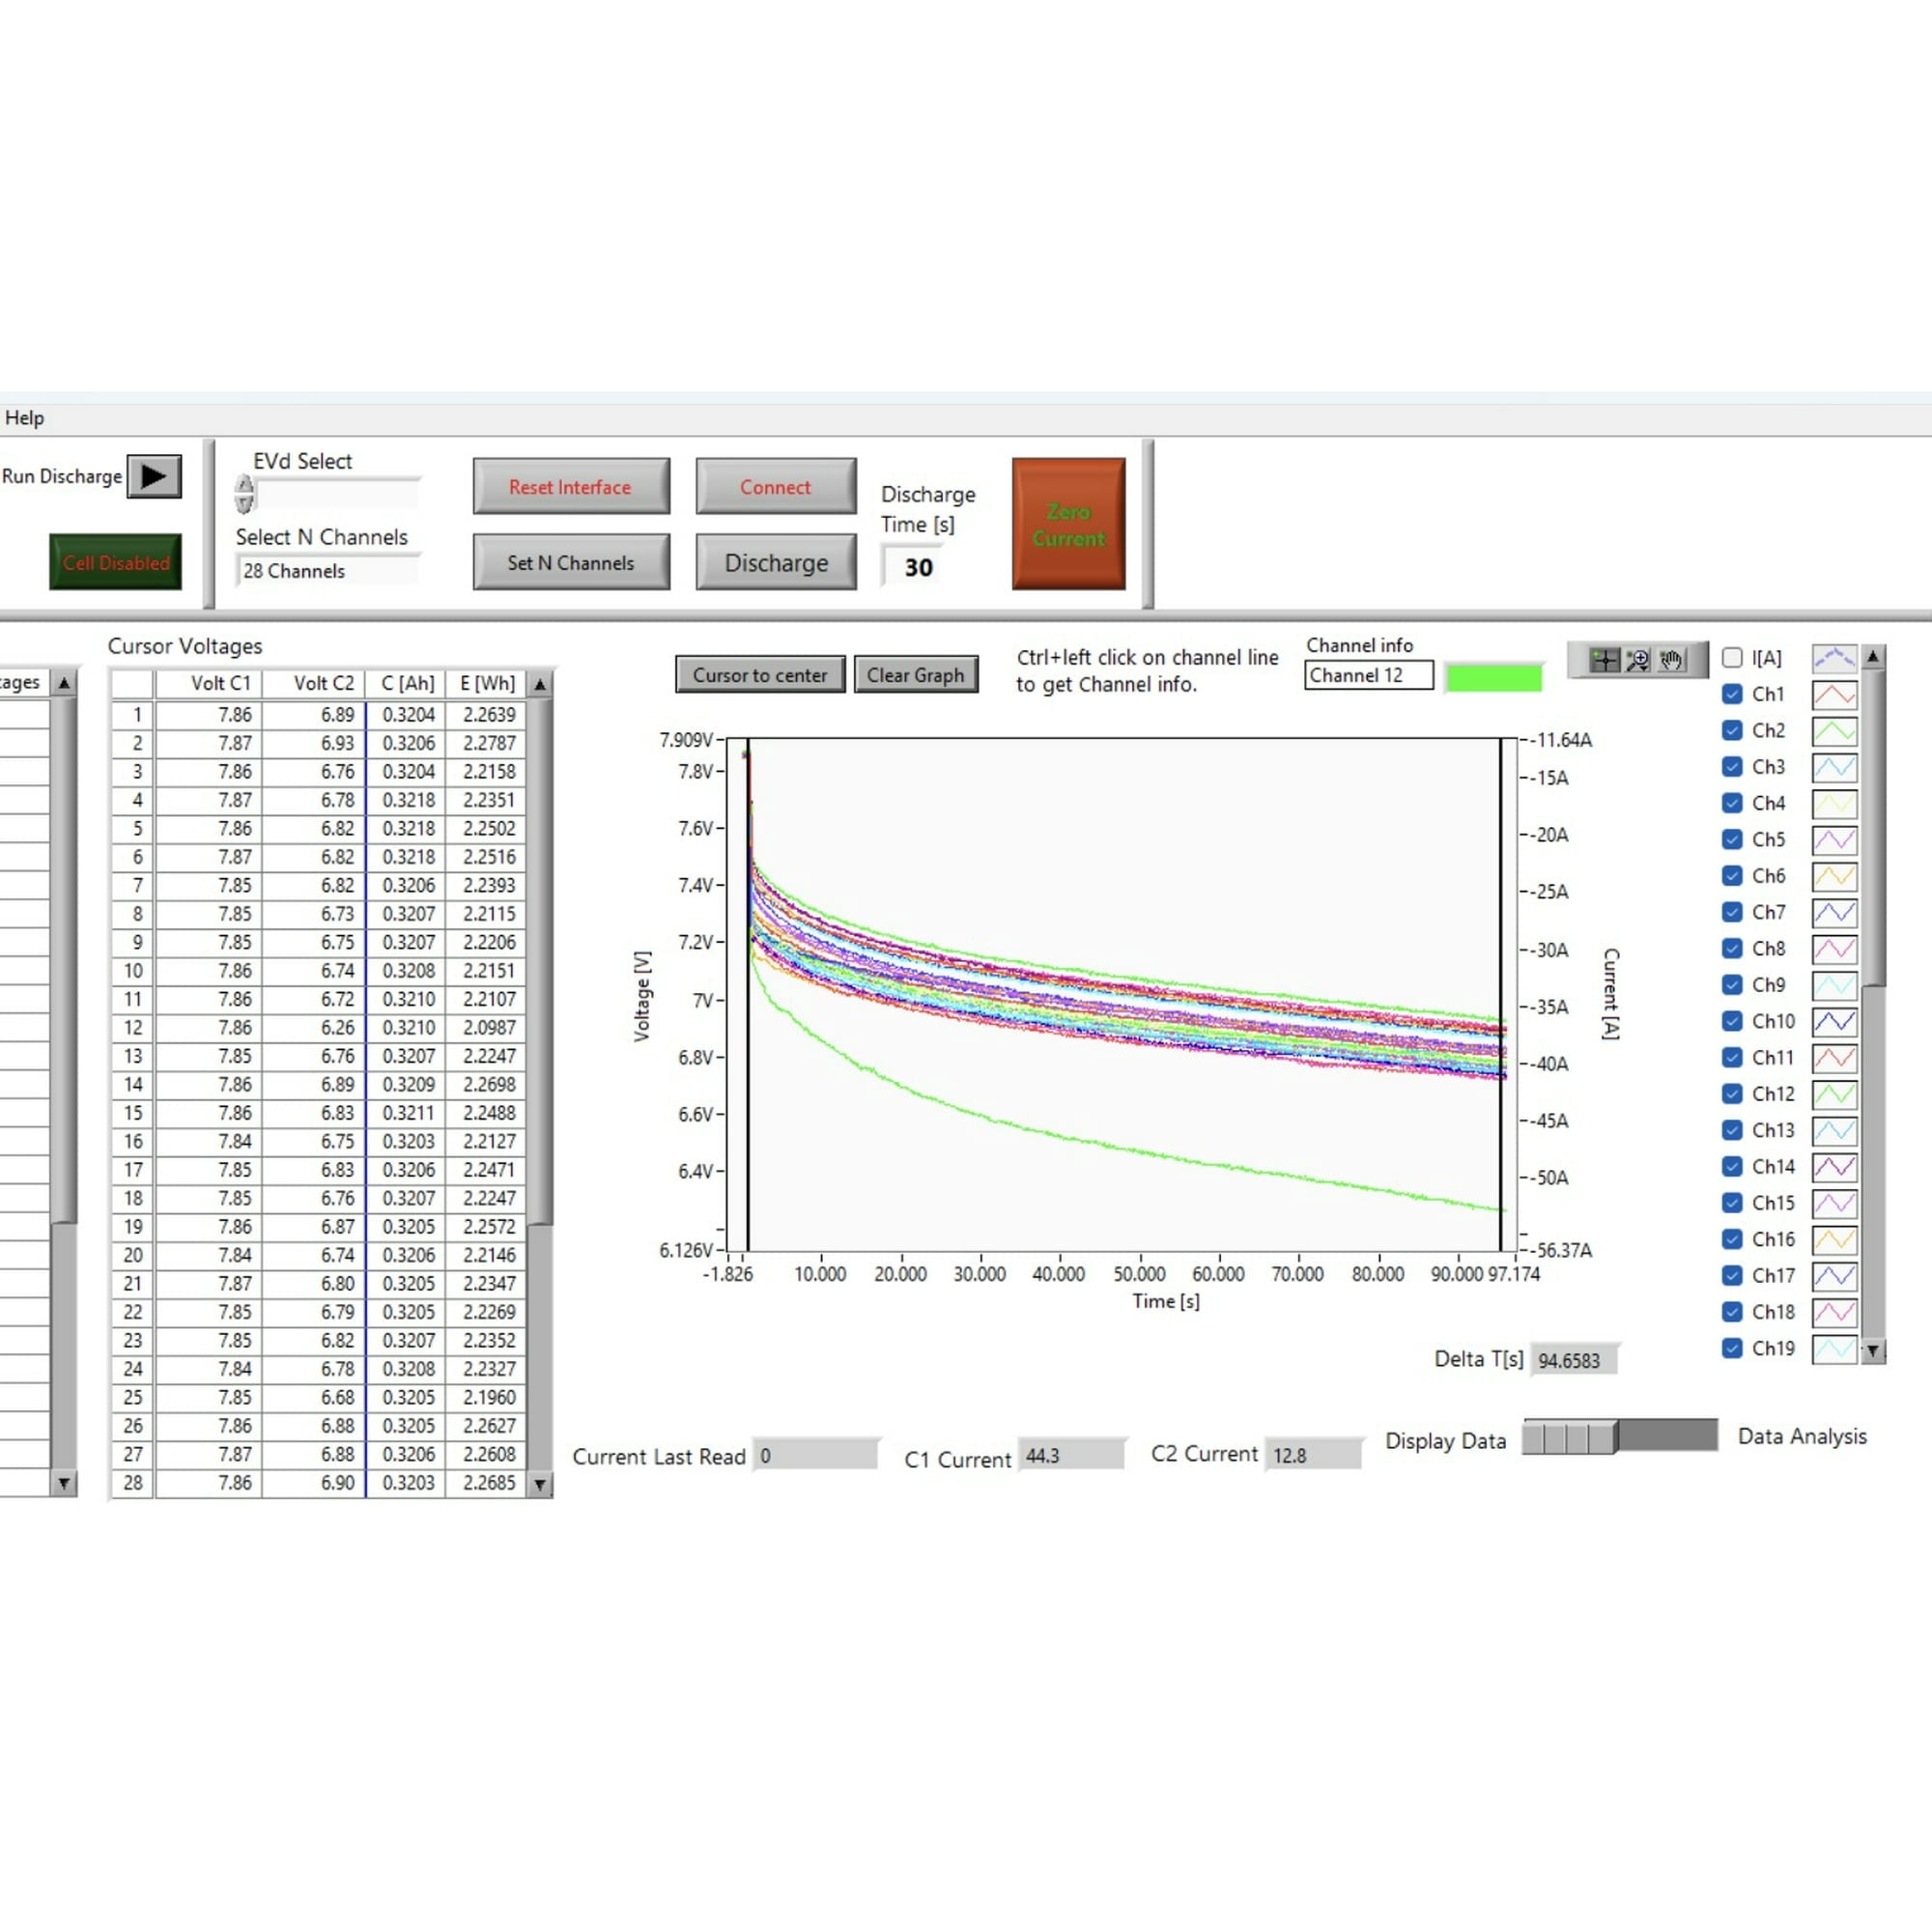
Task: Open the Ch10 plot style icon
Action: point(1834,1021)
